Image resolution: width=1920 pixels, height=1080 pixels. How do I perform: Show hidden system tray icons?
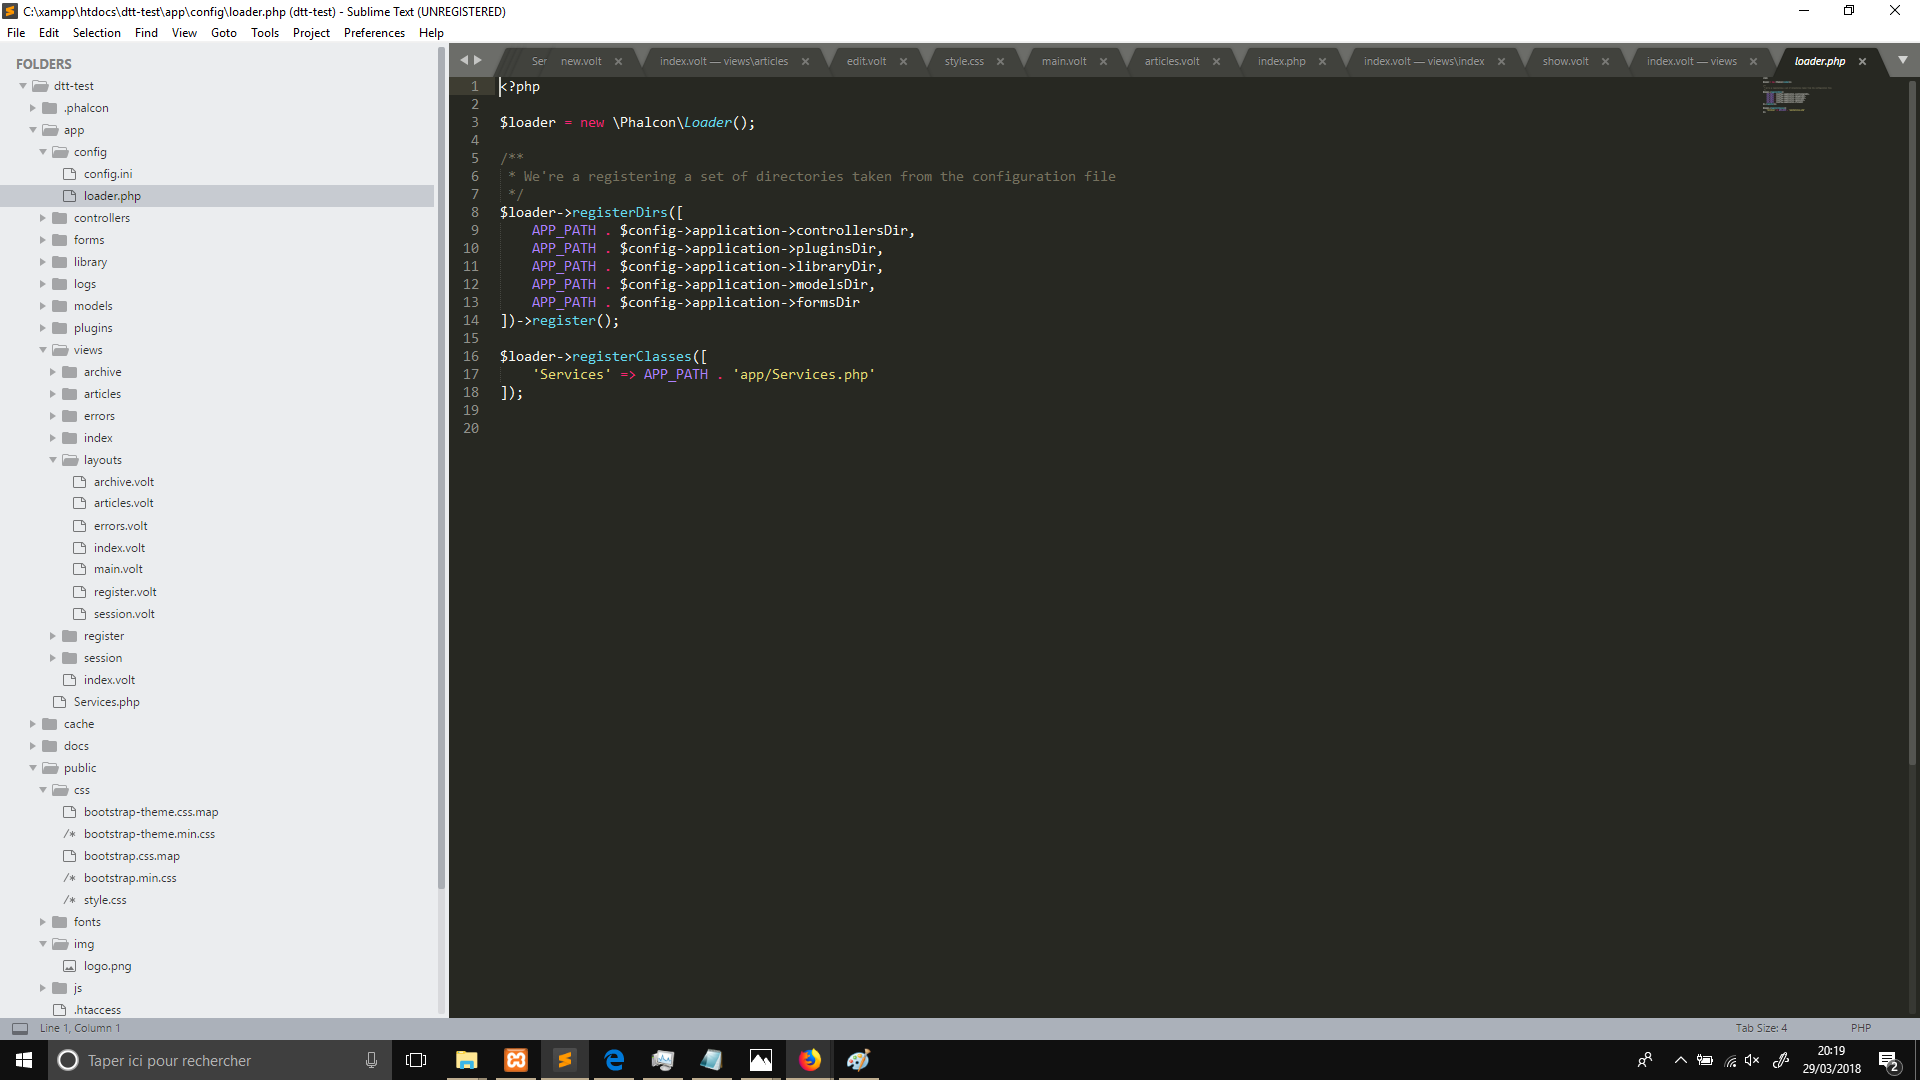tap(1681, 1060)
